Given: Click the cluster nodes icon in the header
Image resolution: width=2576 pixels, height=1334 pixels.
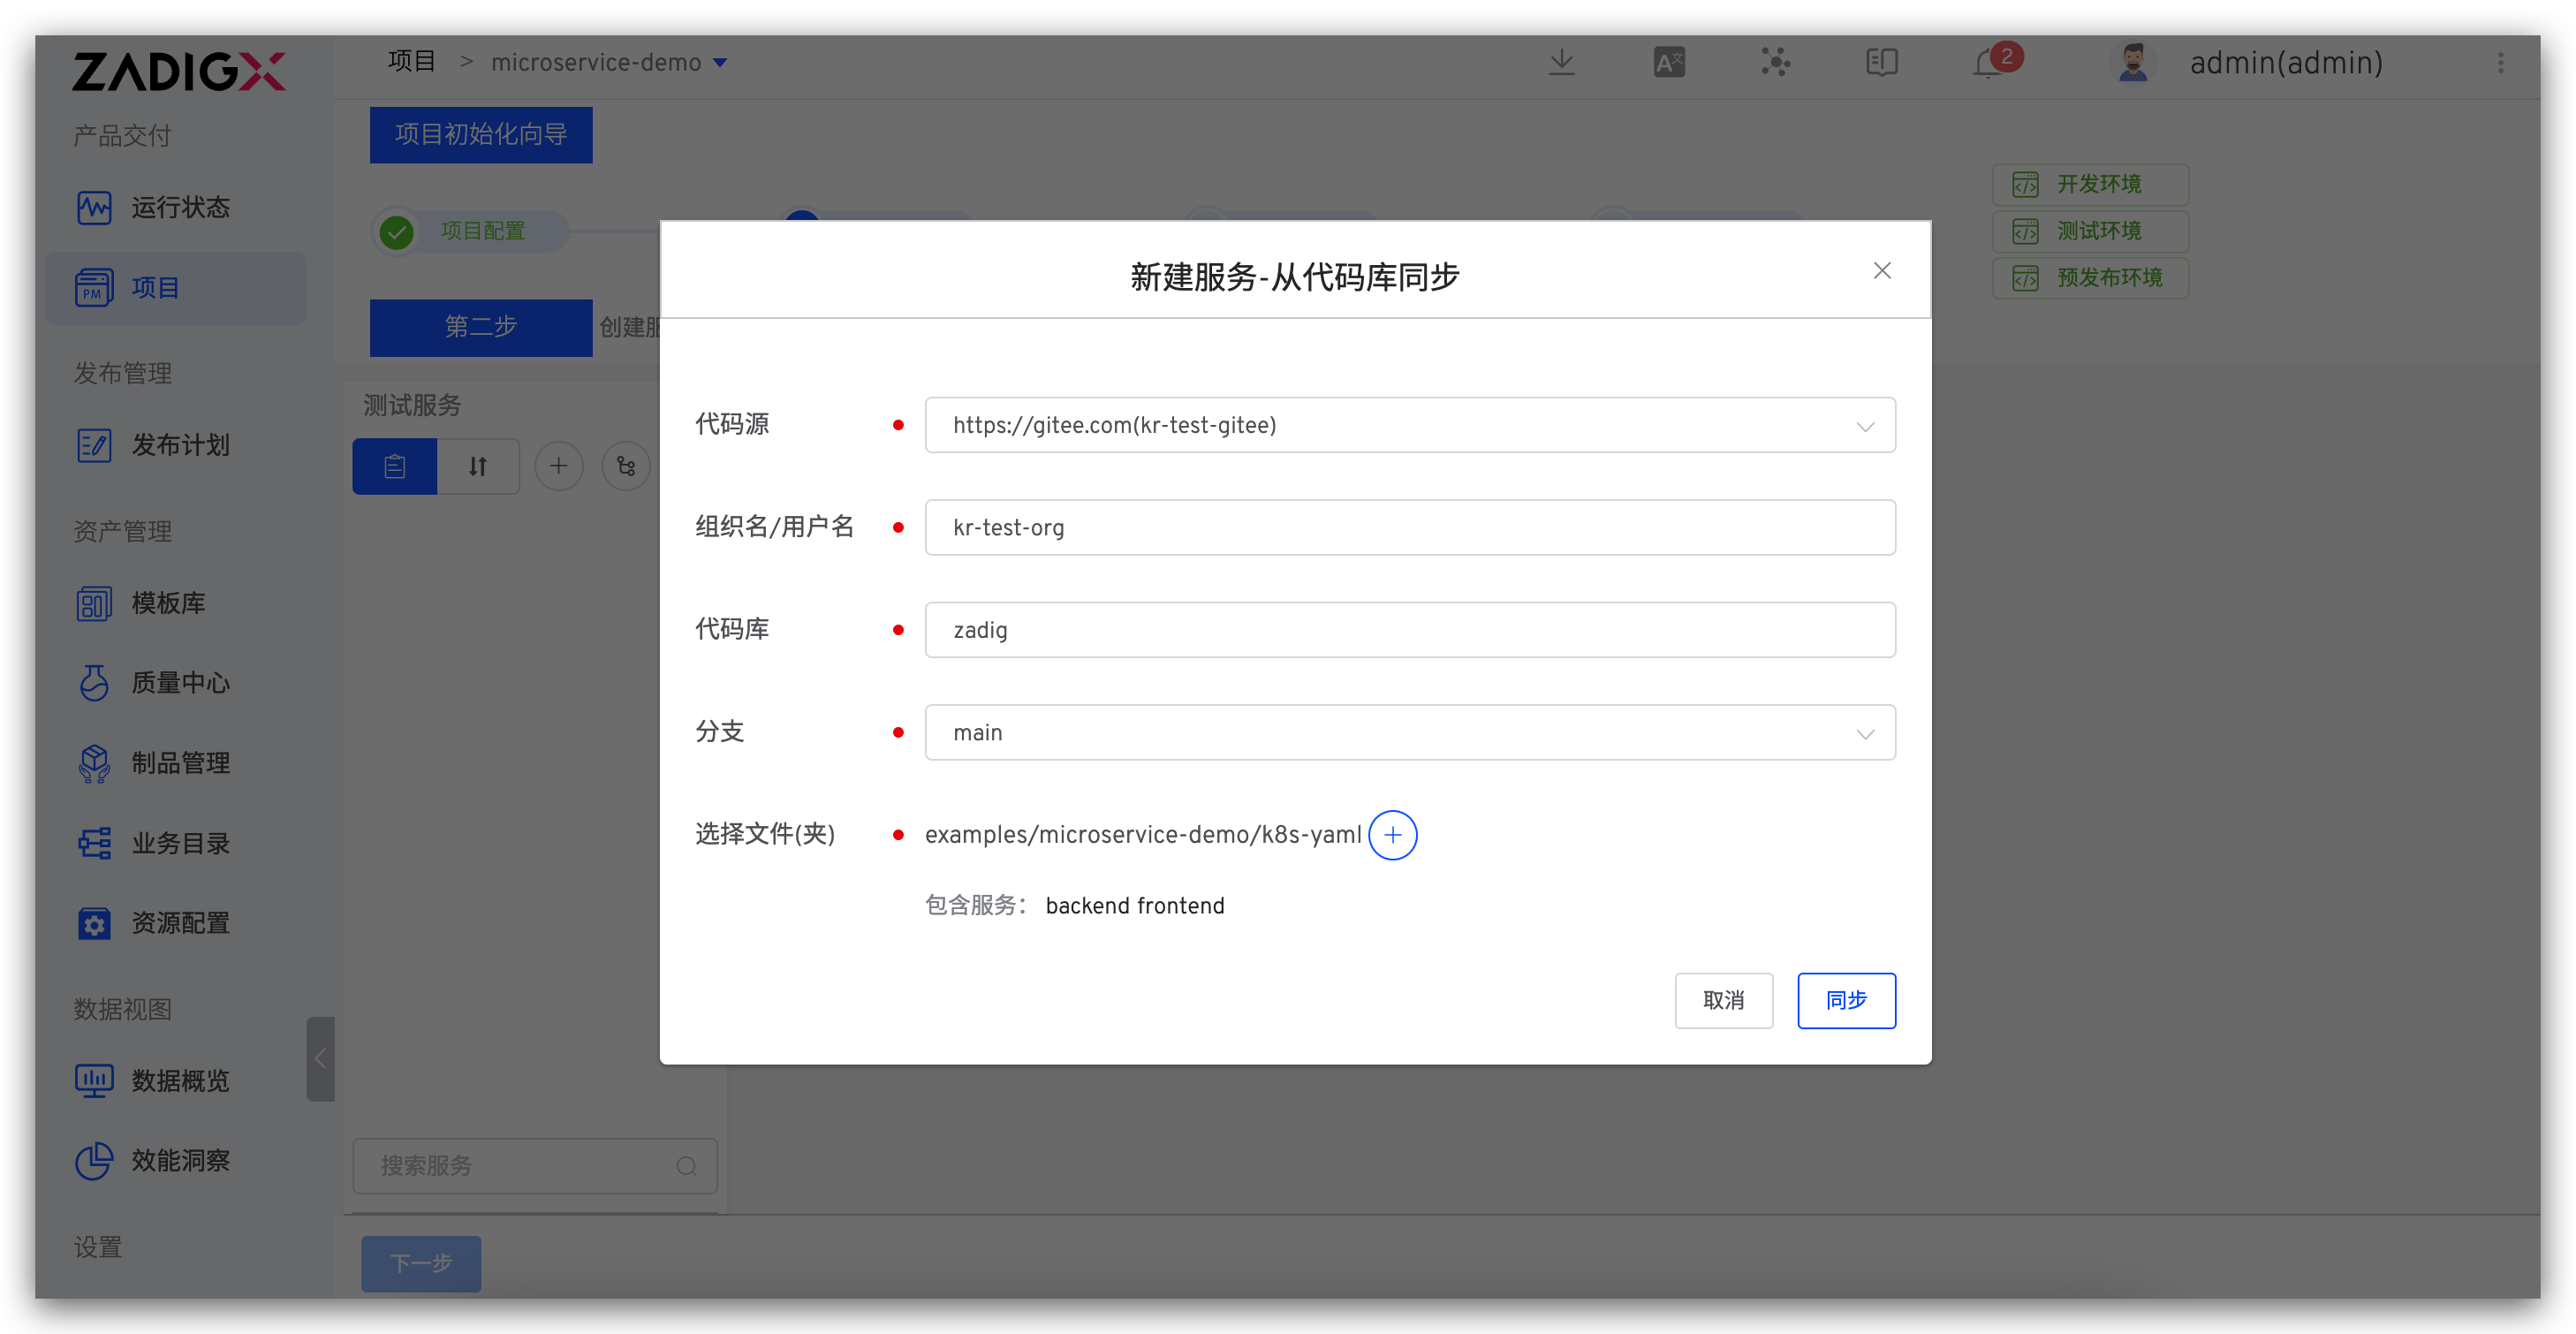Looking at the screenshot, I should 1775,62.
